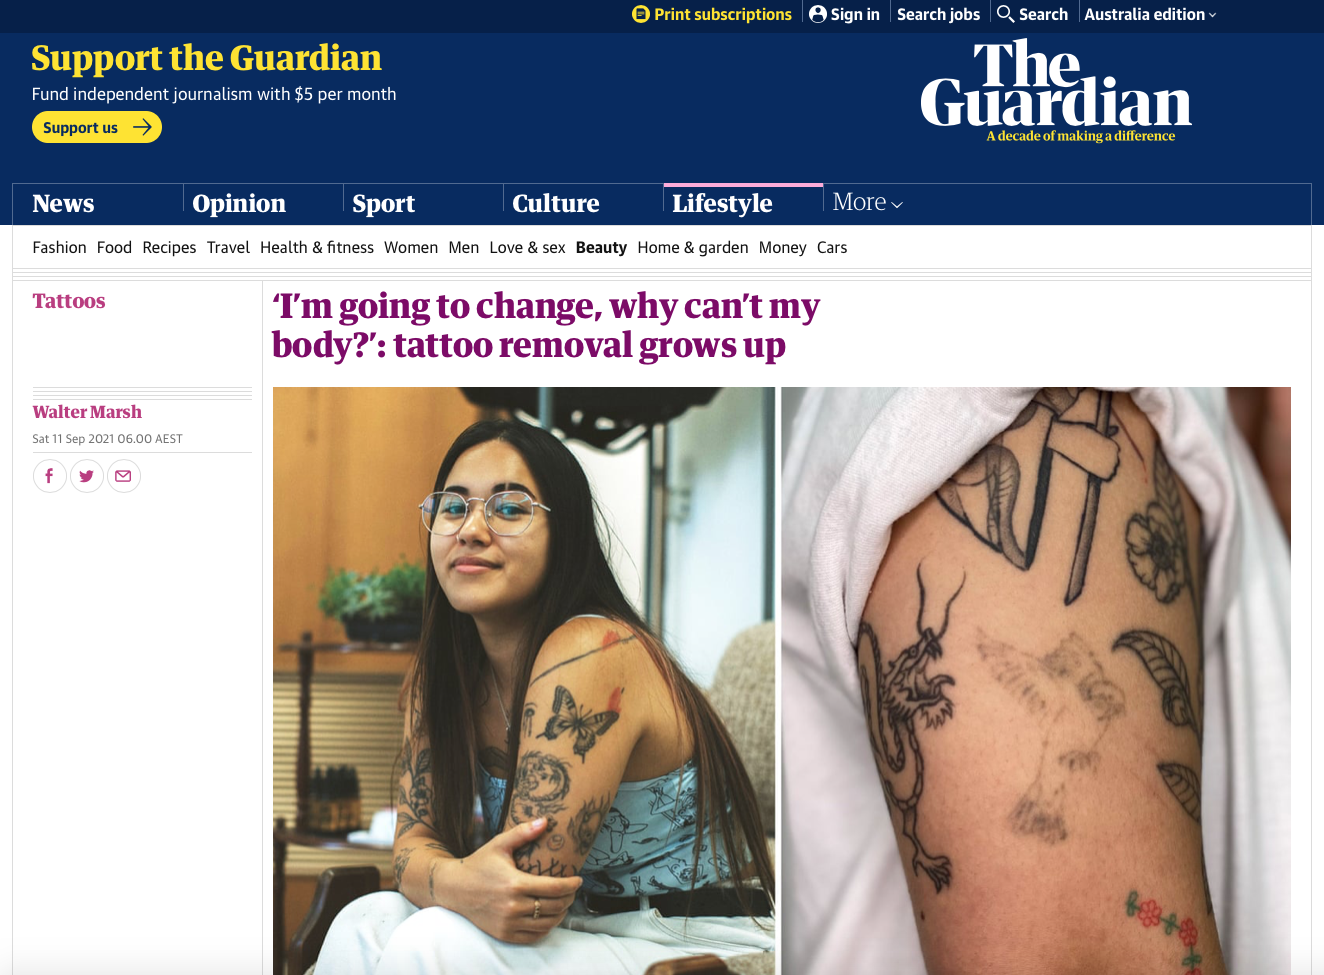The width and height of the screenshot is (1324, 975).
Task: Select Health & fitness subsection
Action: pos(317,248)
